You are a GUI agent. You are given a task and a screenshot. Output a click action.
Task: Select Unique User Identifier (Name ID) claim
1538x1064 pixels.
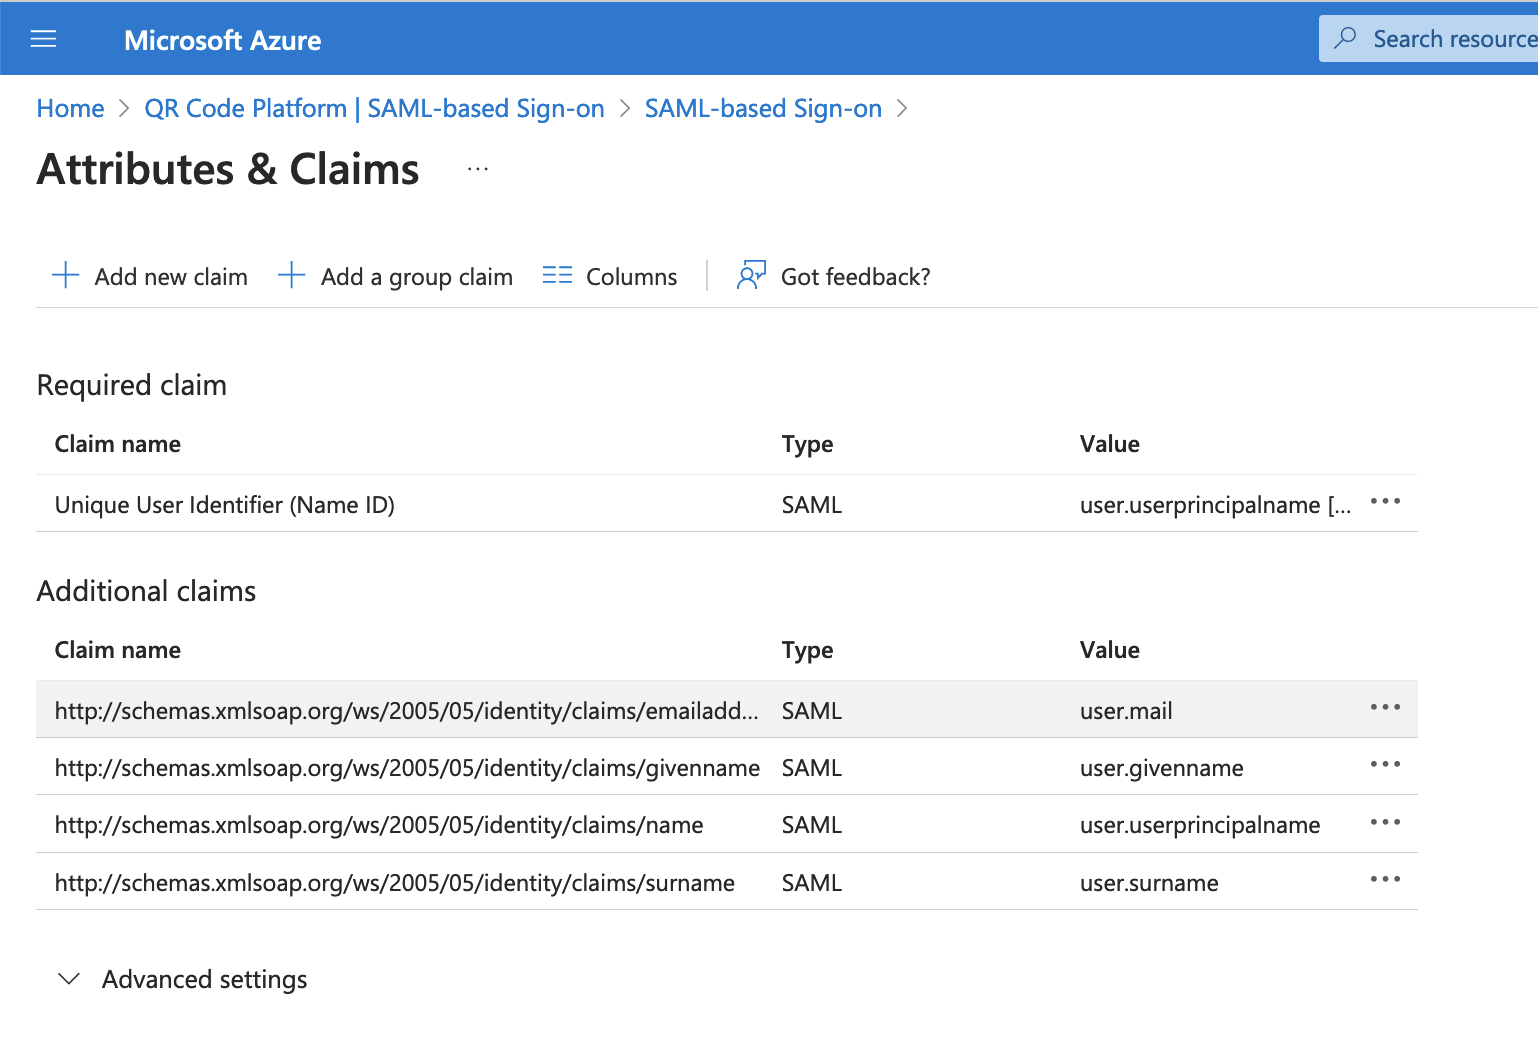click(x=225, y=505)
